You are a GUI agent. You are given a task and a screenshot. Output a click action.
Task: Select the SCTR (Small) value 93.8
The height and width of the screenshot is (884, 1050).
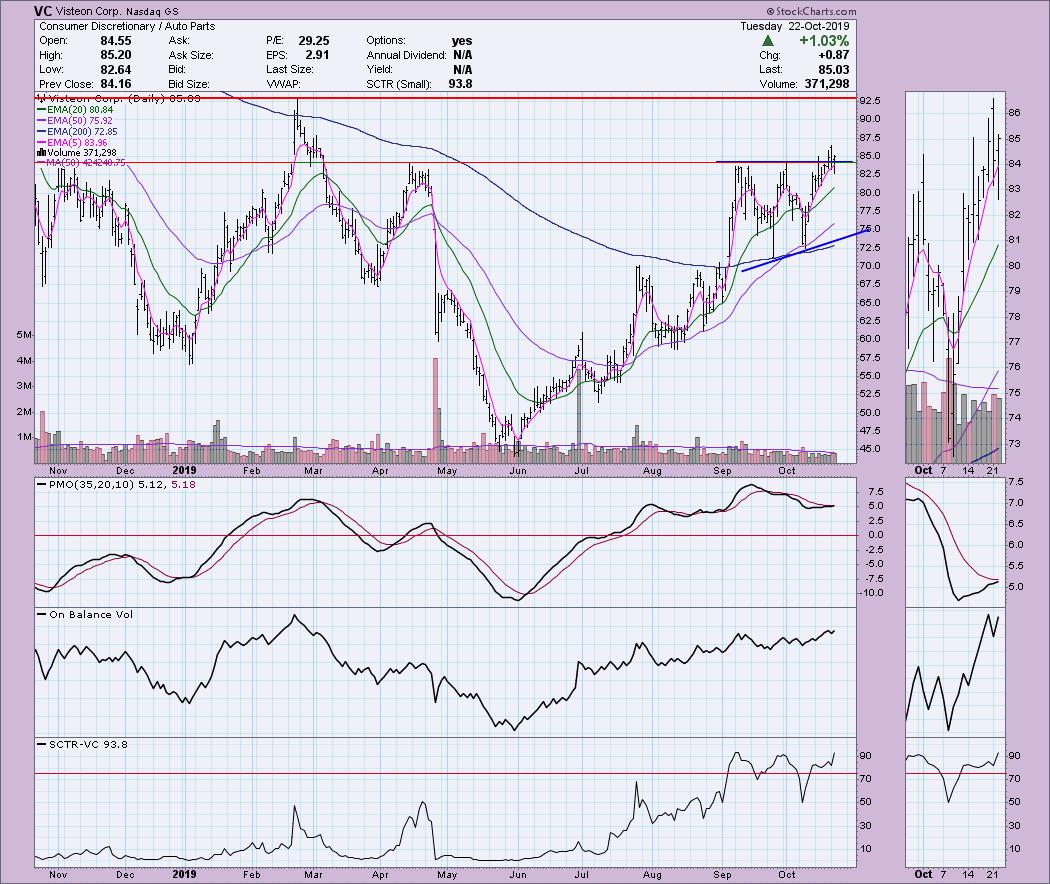click(x=460, y=84)
